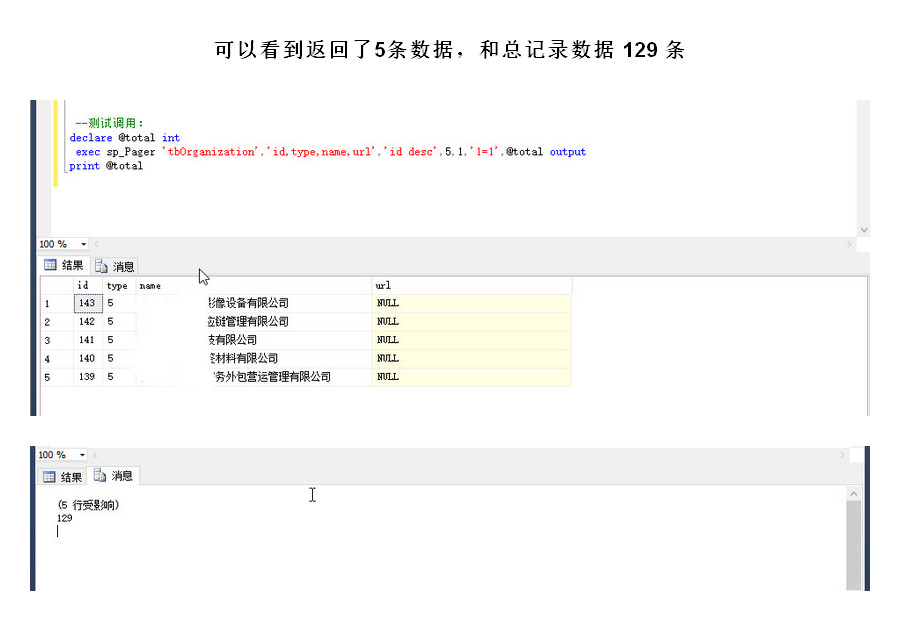
Task: Open the upper 100% zoom level dropdown
Action: click(60, 243)
